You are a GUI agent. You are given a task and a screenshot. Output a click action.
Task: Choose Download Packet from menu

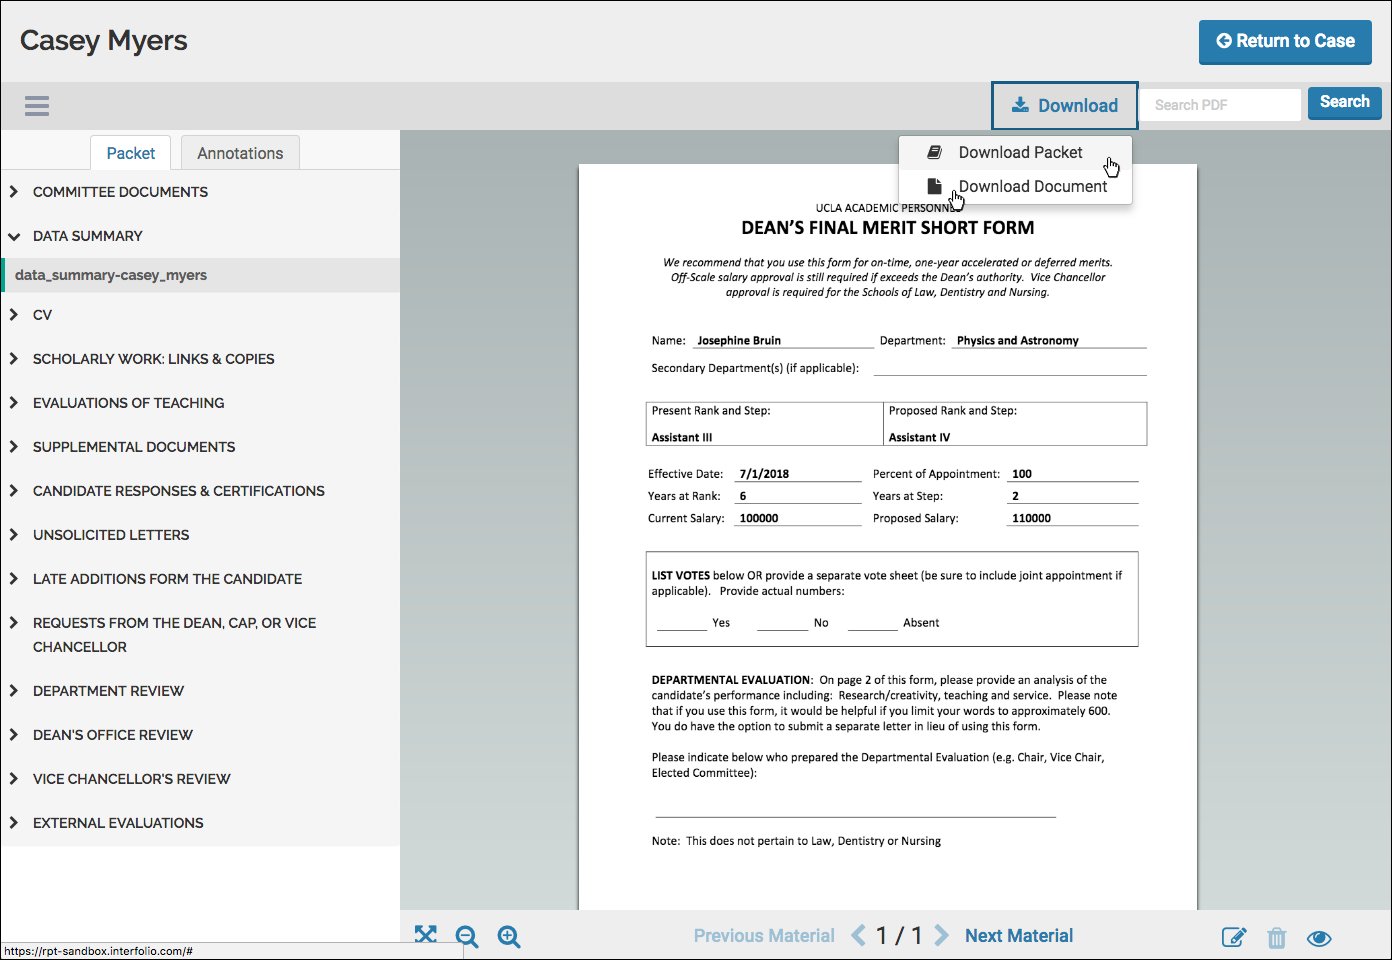1015,152
